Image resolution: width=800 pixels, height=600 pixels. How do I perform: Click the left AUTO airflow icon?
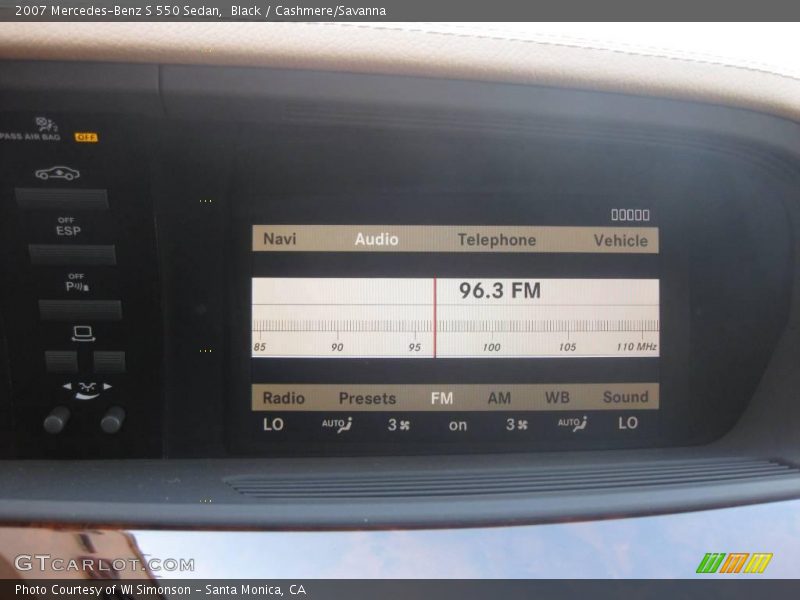click(x=337, y=424)
